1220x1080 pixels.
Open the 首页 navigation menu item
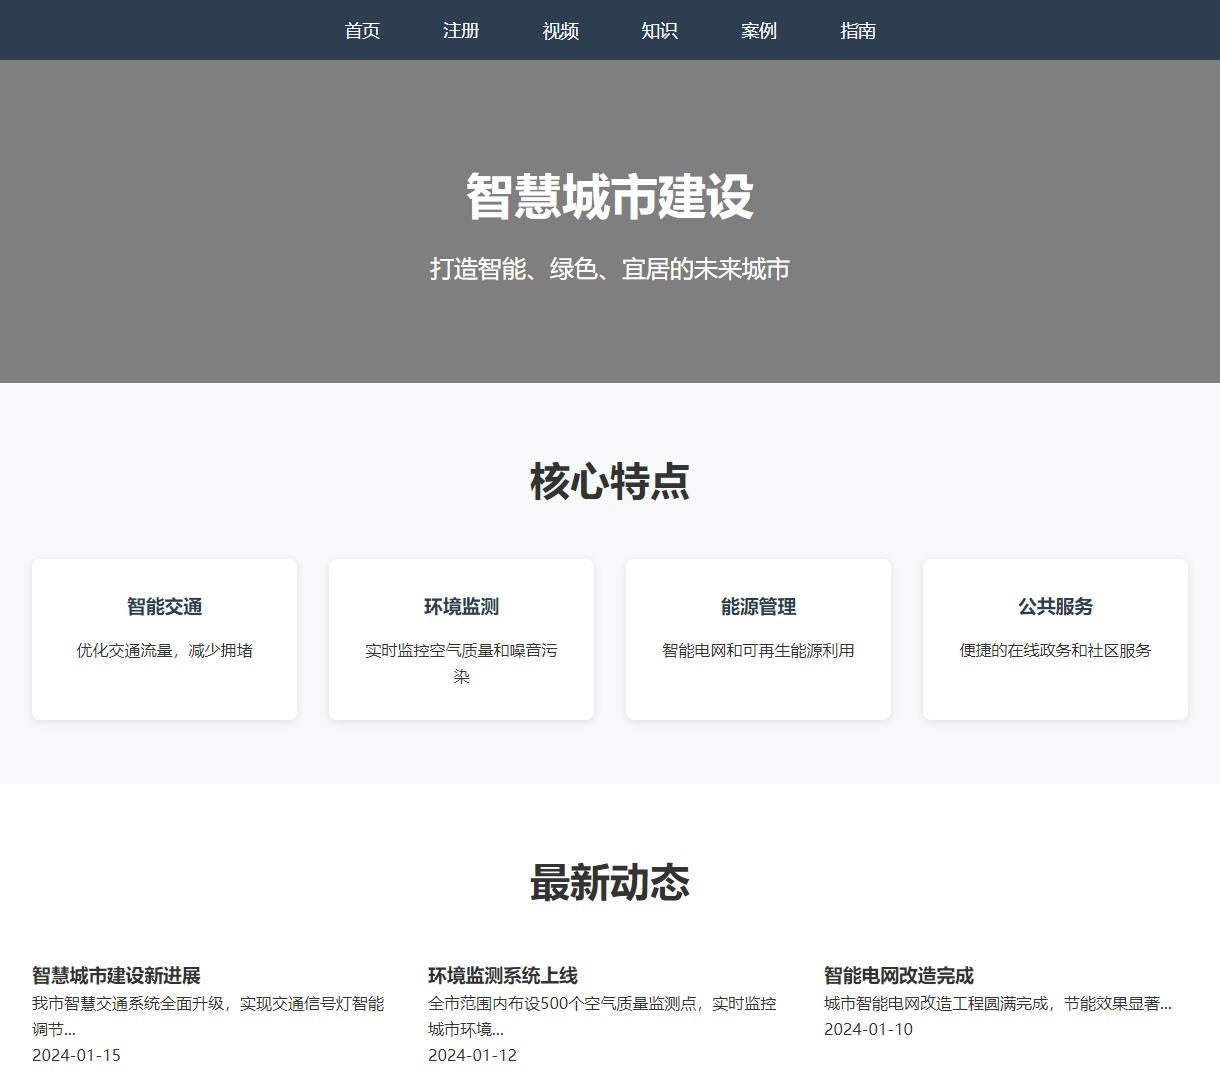coord(362,30)
